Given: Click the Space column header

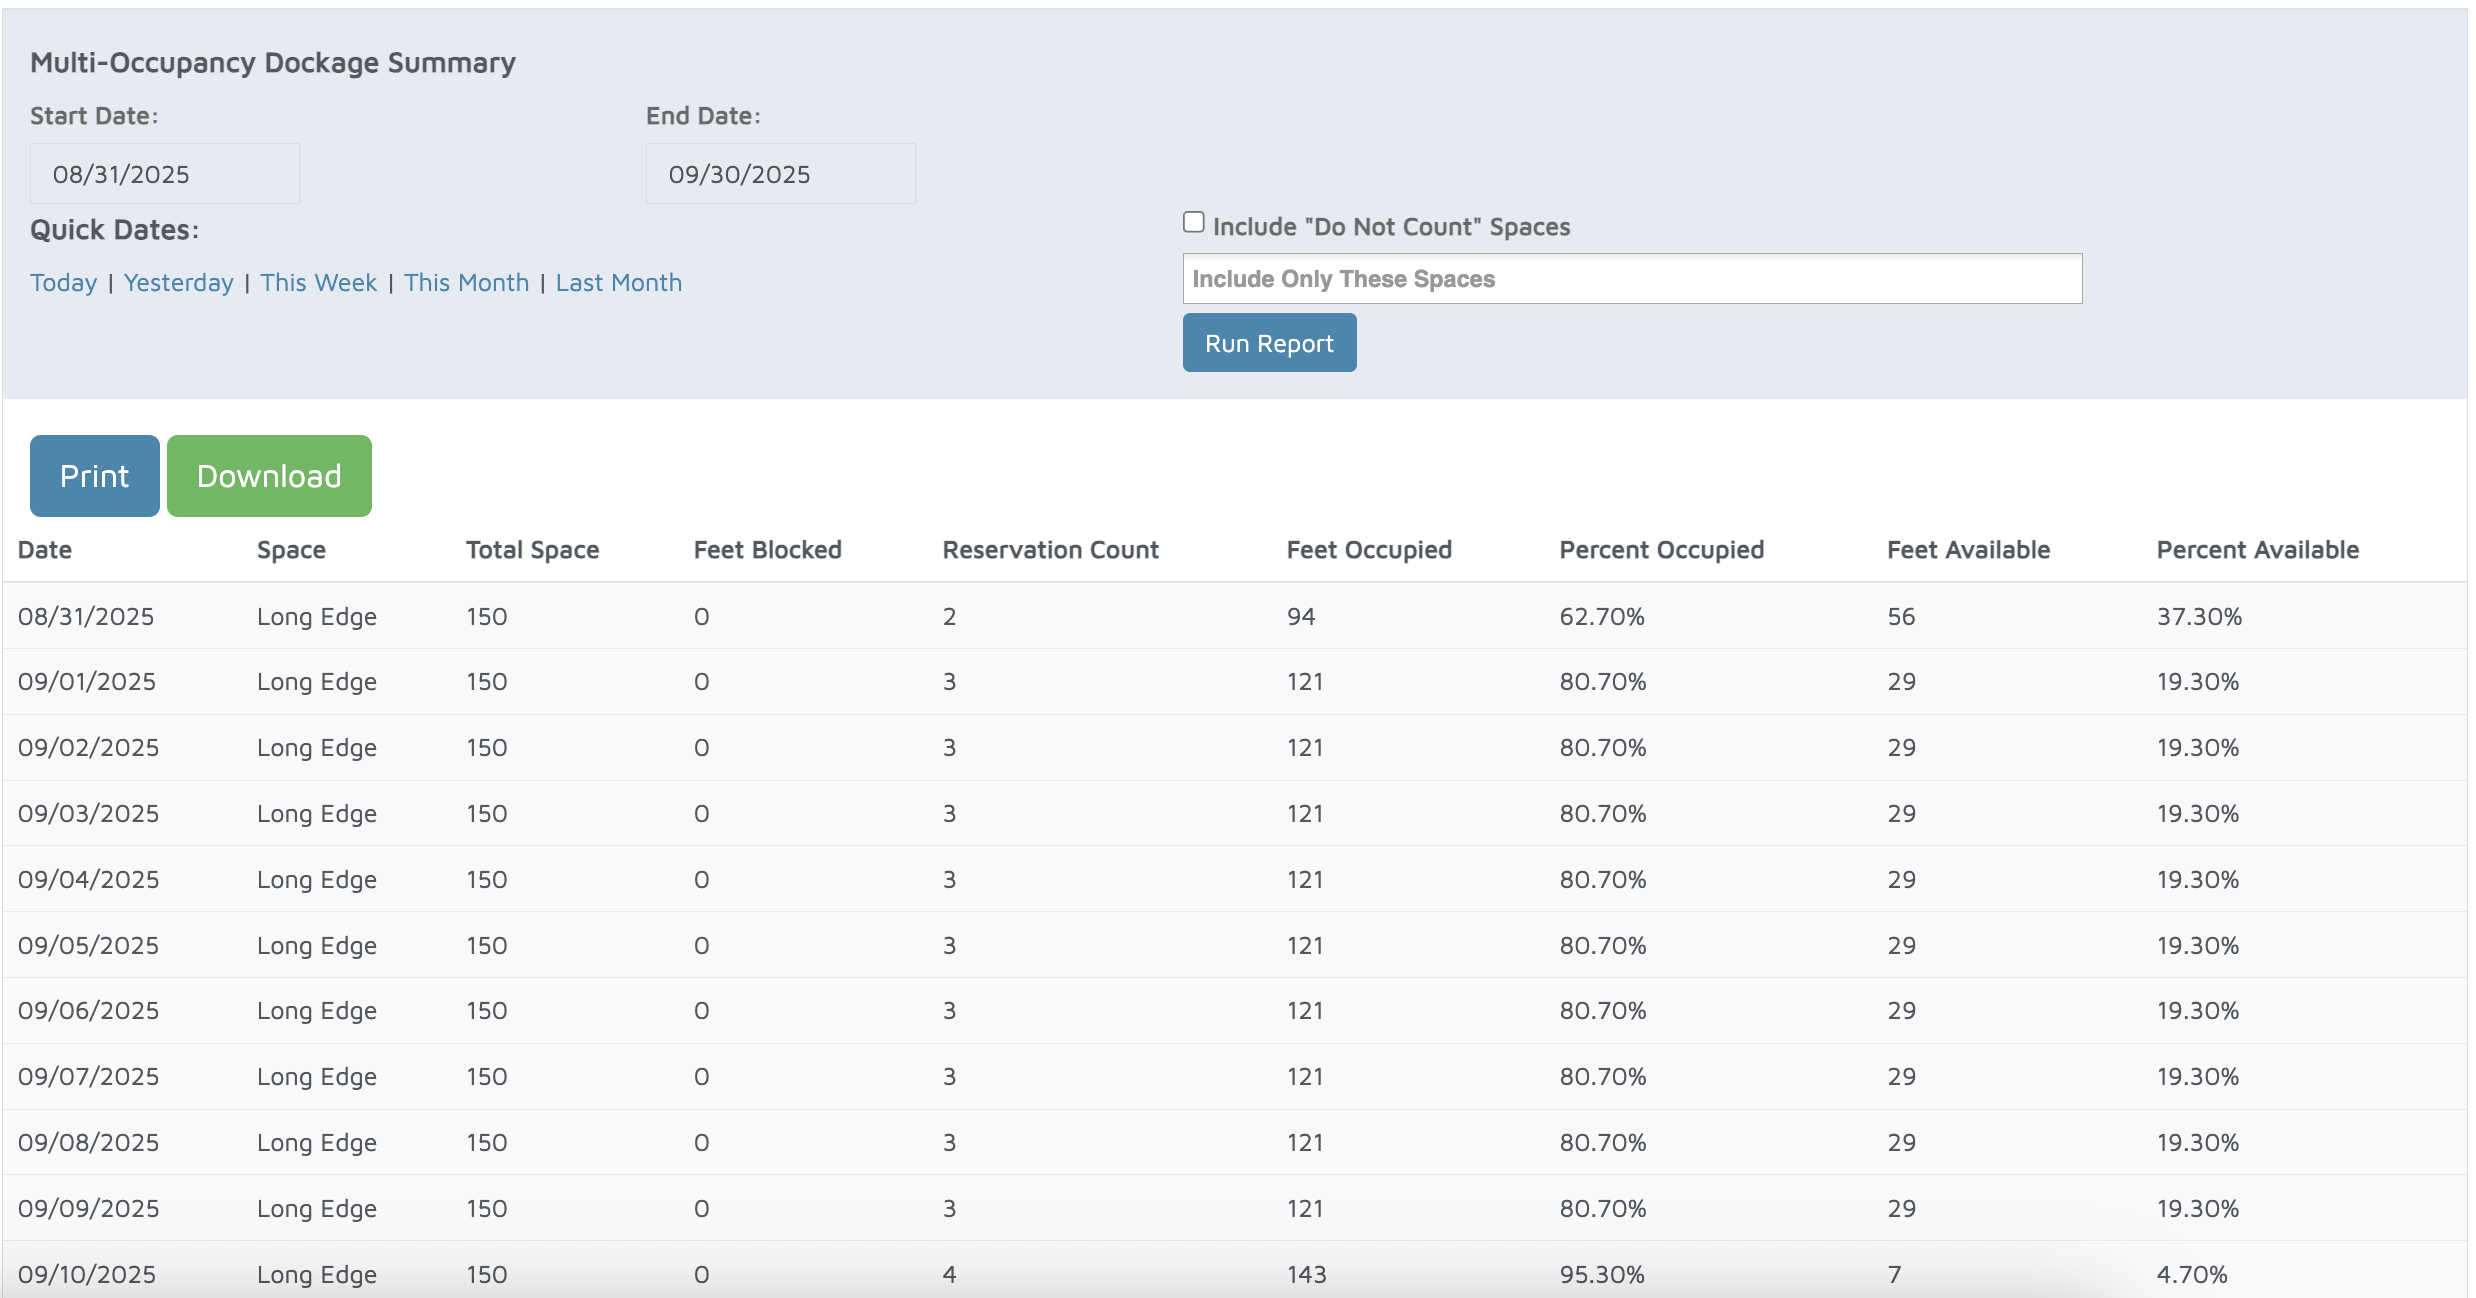Looking at the screenshot, I should coord(291,550).
